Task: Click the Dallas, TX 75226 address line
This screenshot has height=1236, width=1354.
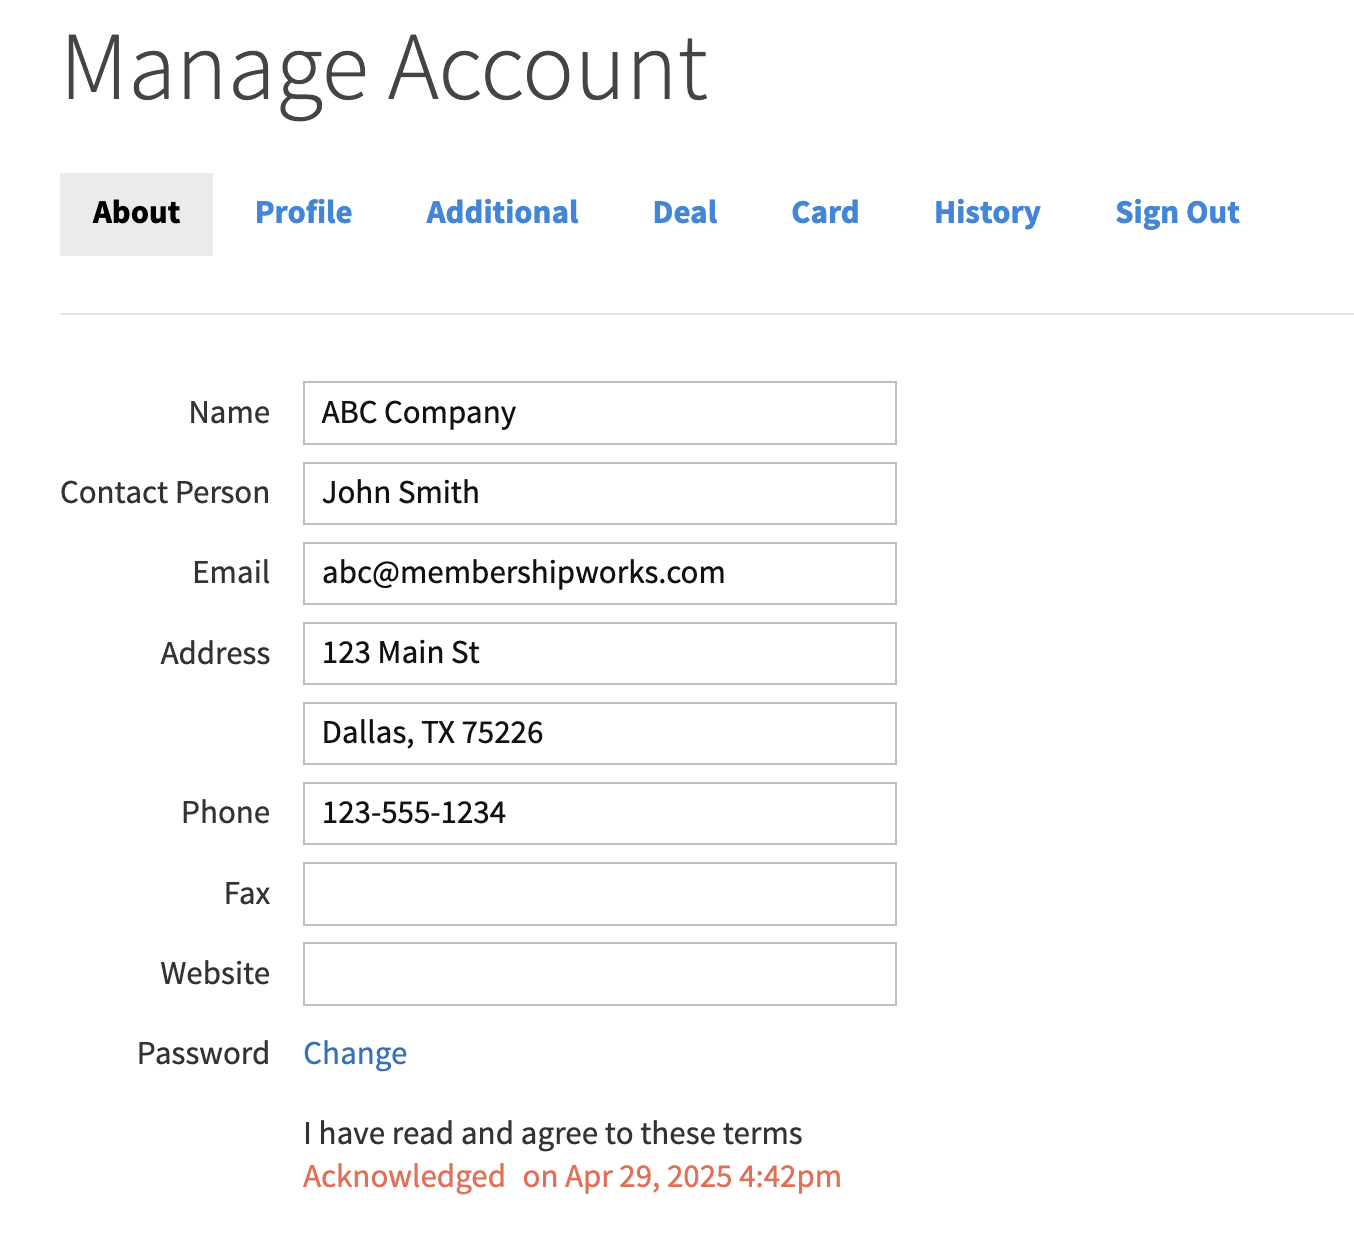Action: pos(599,733)
